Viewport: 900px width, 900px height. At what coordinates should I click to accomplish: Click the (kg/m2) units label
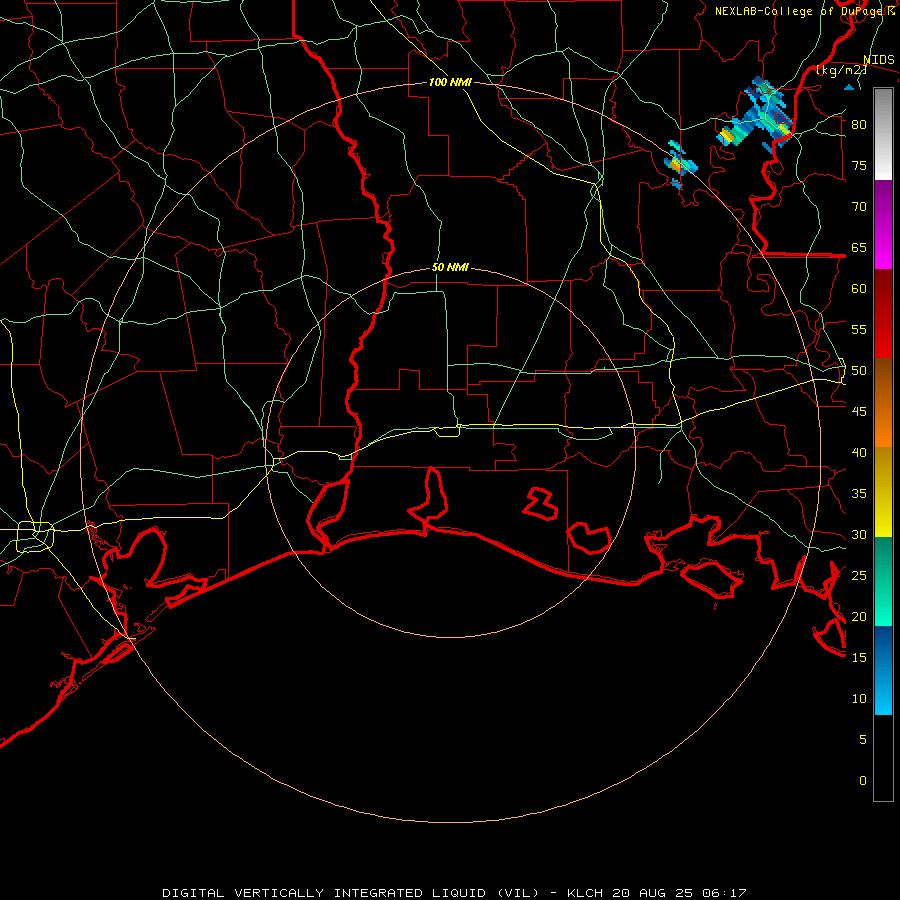[842, 70]
